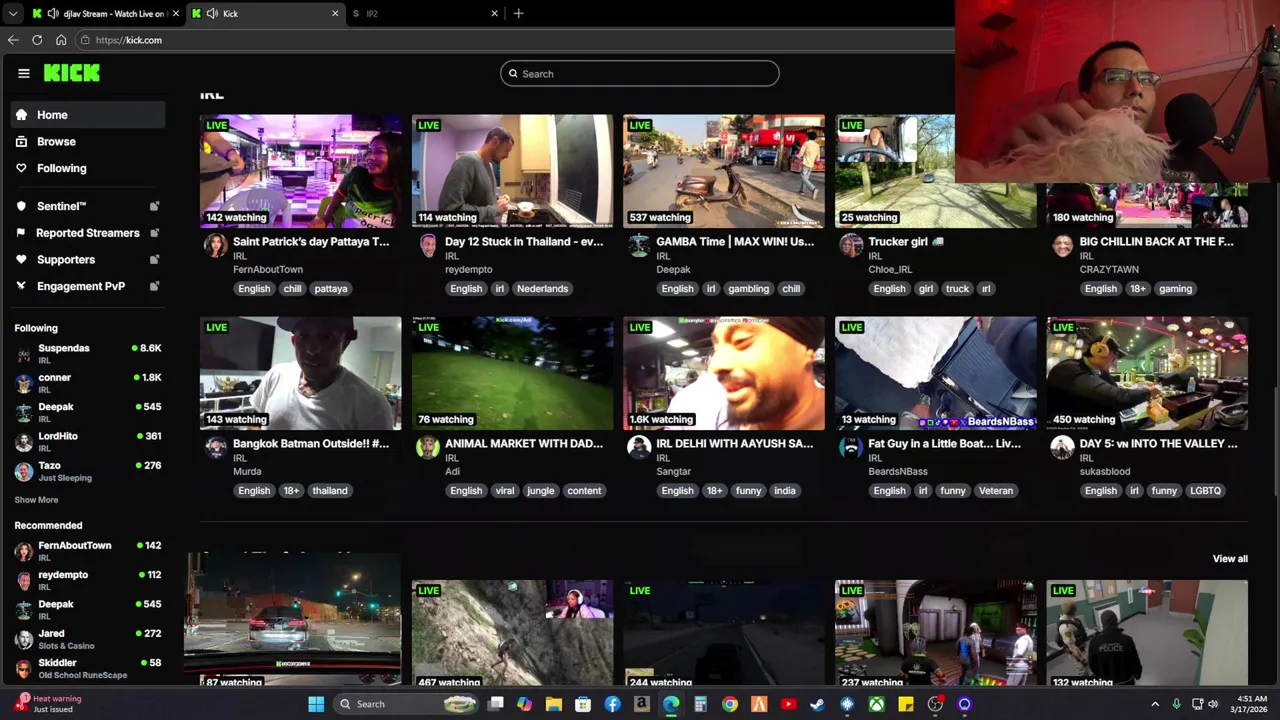Click the Veteran tag
The image size is (1280, 720).
click(996, 491)
